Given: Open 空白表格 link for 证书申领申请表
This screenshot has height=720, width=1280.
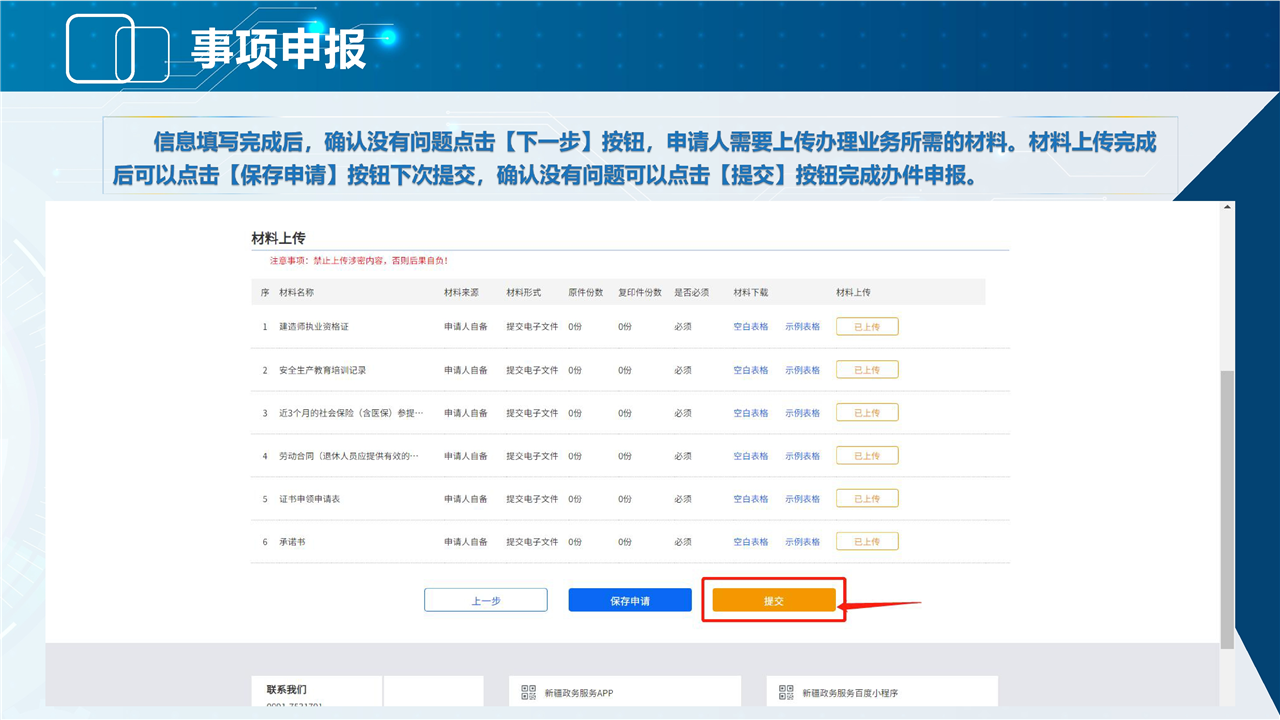Looking at the screenshot, I should point(750,499).
